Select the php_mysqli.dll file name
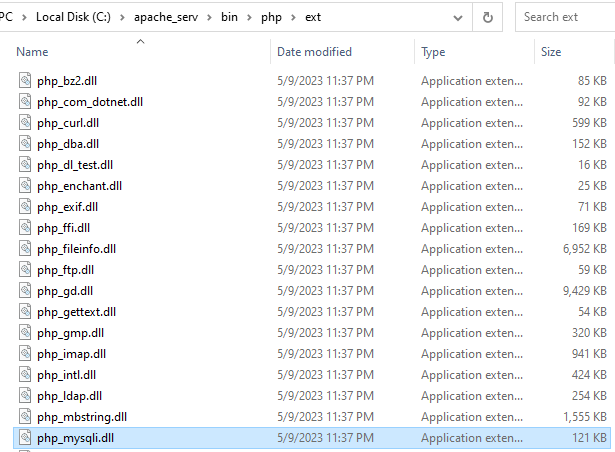615x452 pixels. (x=75, y=438)
